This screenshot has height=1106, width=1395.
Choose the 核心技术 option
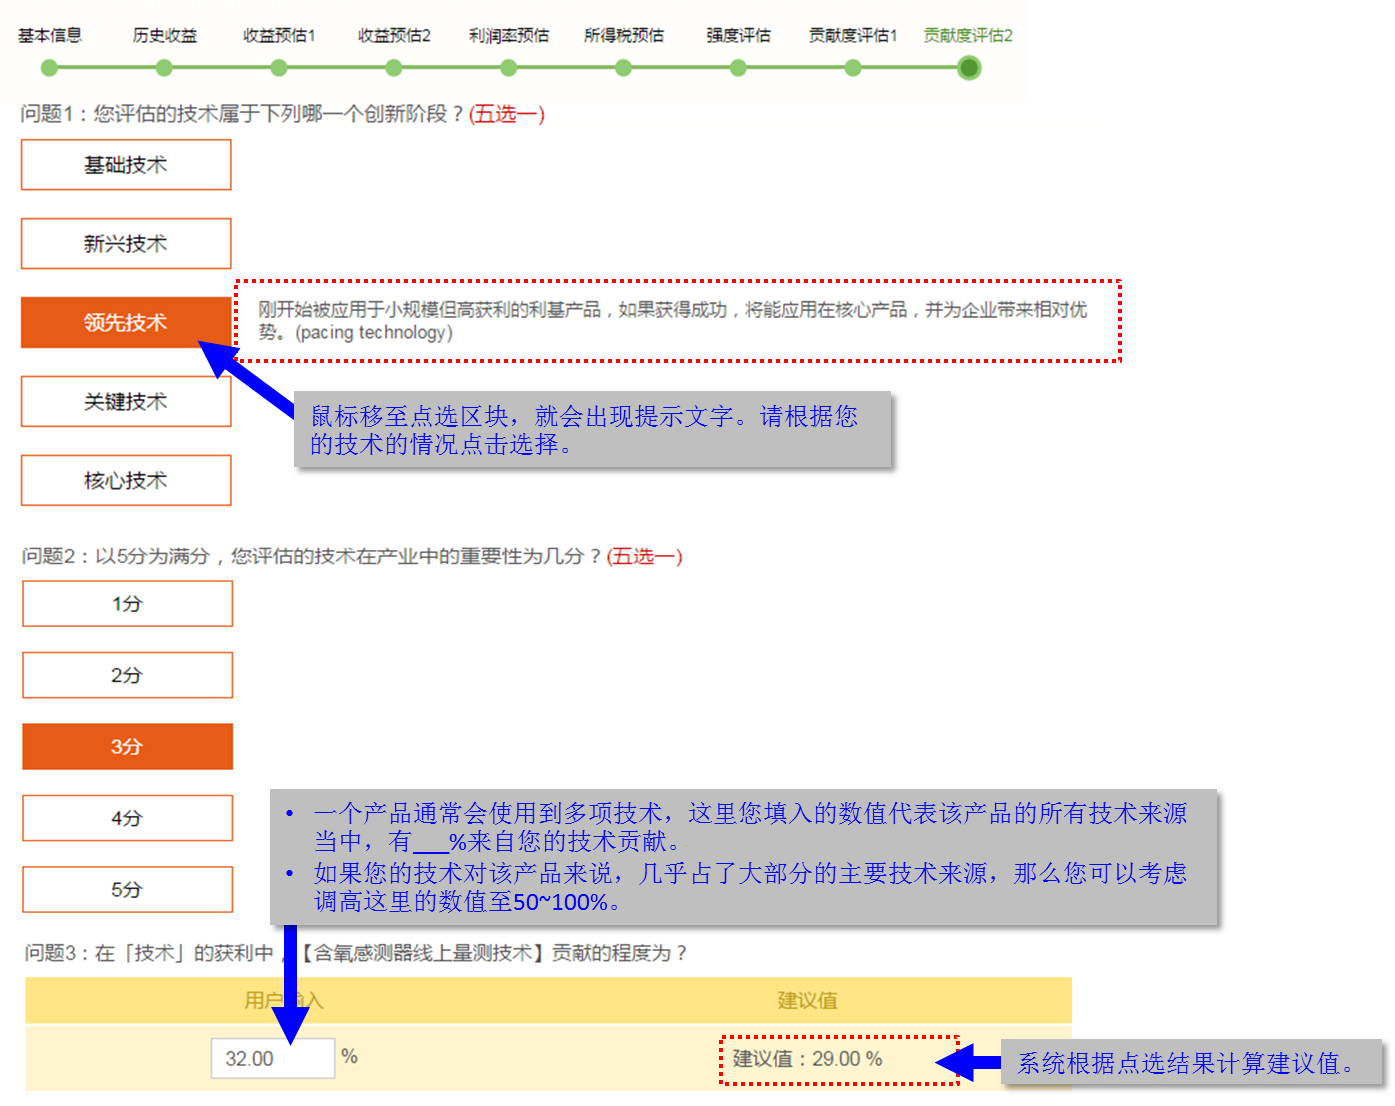coord(126,481)
